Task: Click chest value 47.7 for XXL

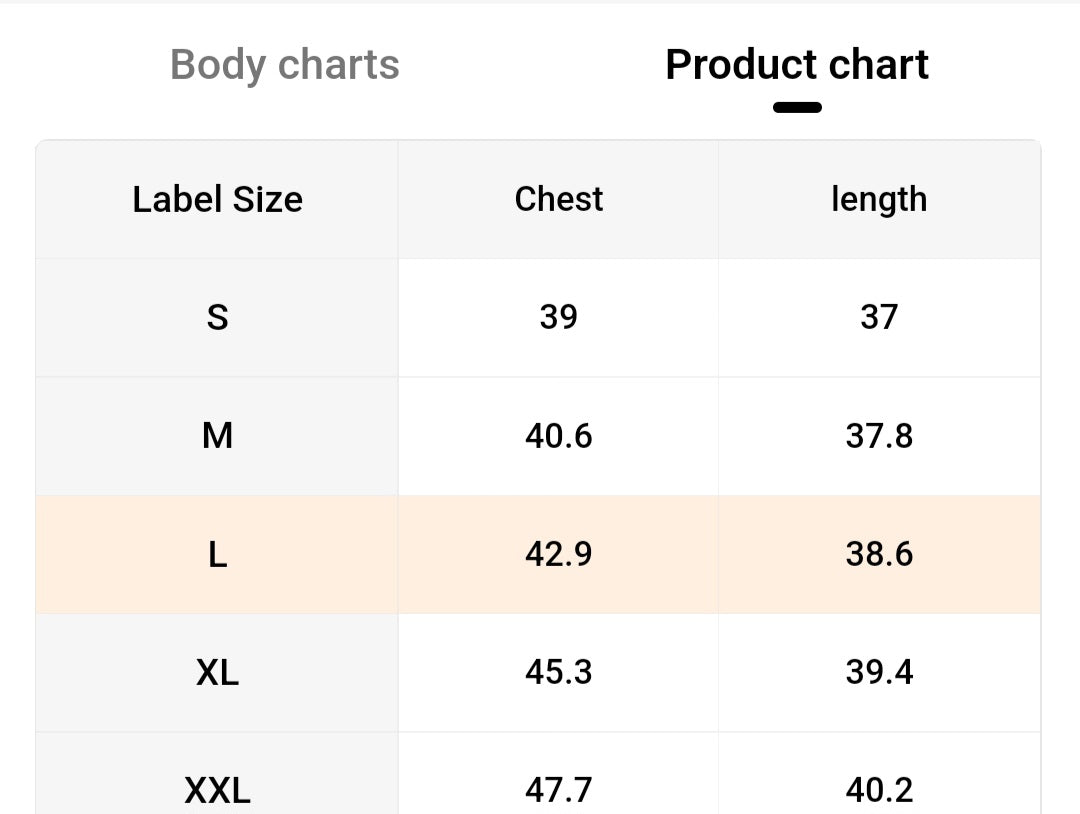Action: [559, 790]
